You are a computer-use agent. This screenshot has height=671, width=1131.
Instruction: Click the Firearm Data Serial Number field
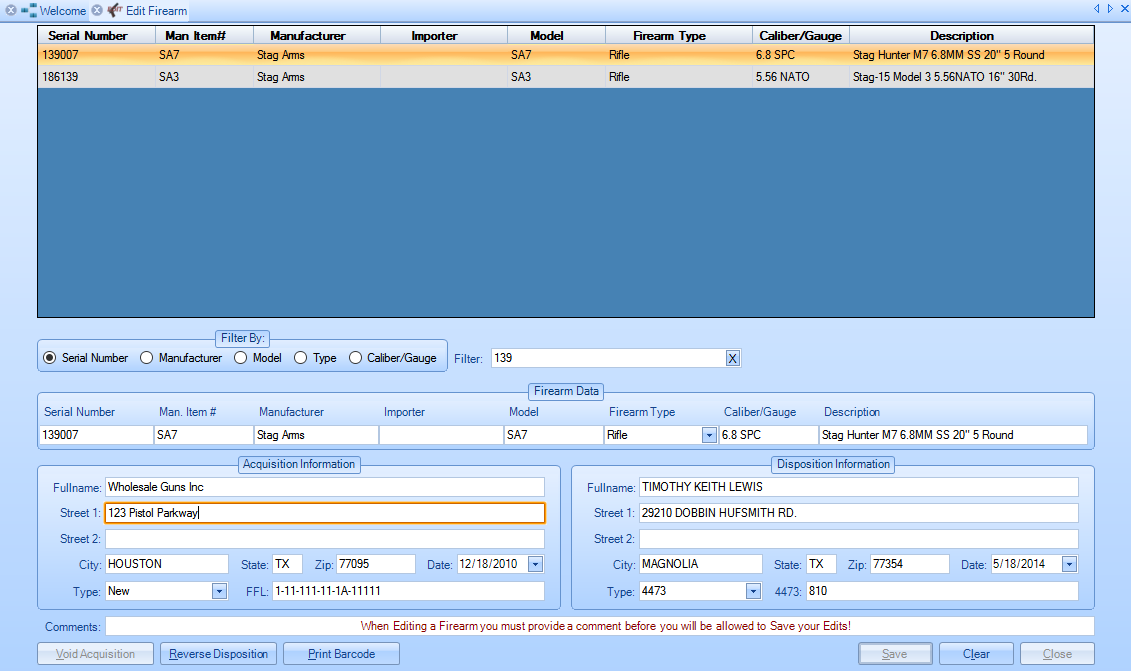pyautogui.click(x=96, y=435)
